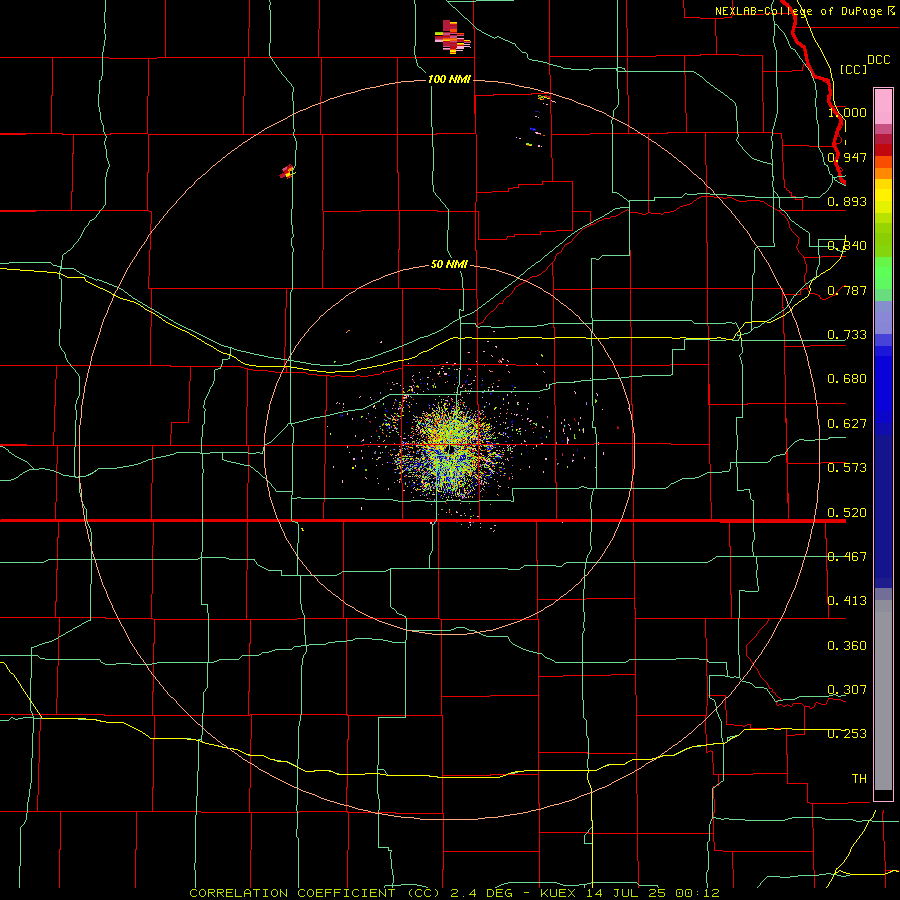Select the 0.947 scale value

coord(847,157)
